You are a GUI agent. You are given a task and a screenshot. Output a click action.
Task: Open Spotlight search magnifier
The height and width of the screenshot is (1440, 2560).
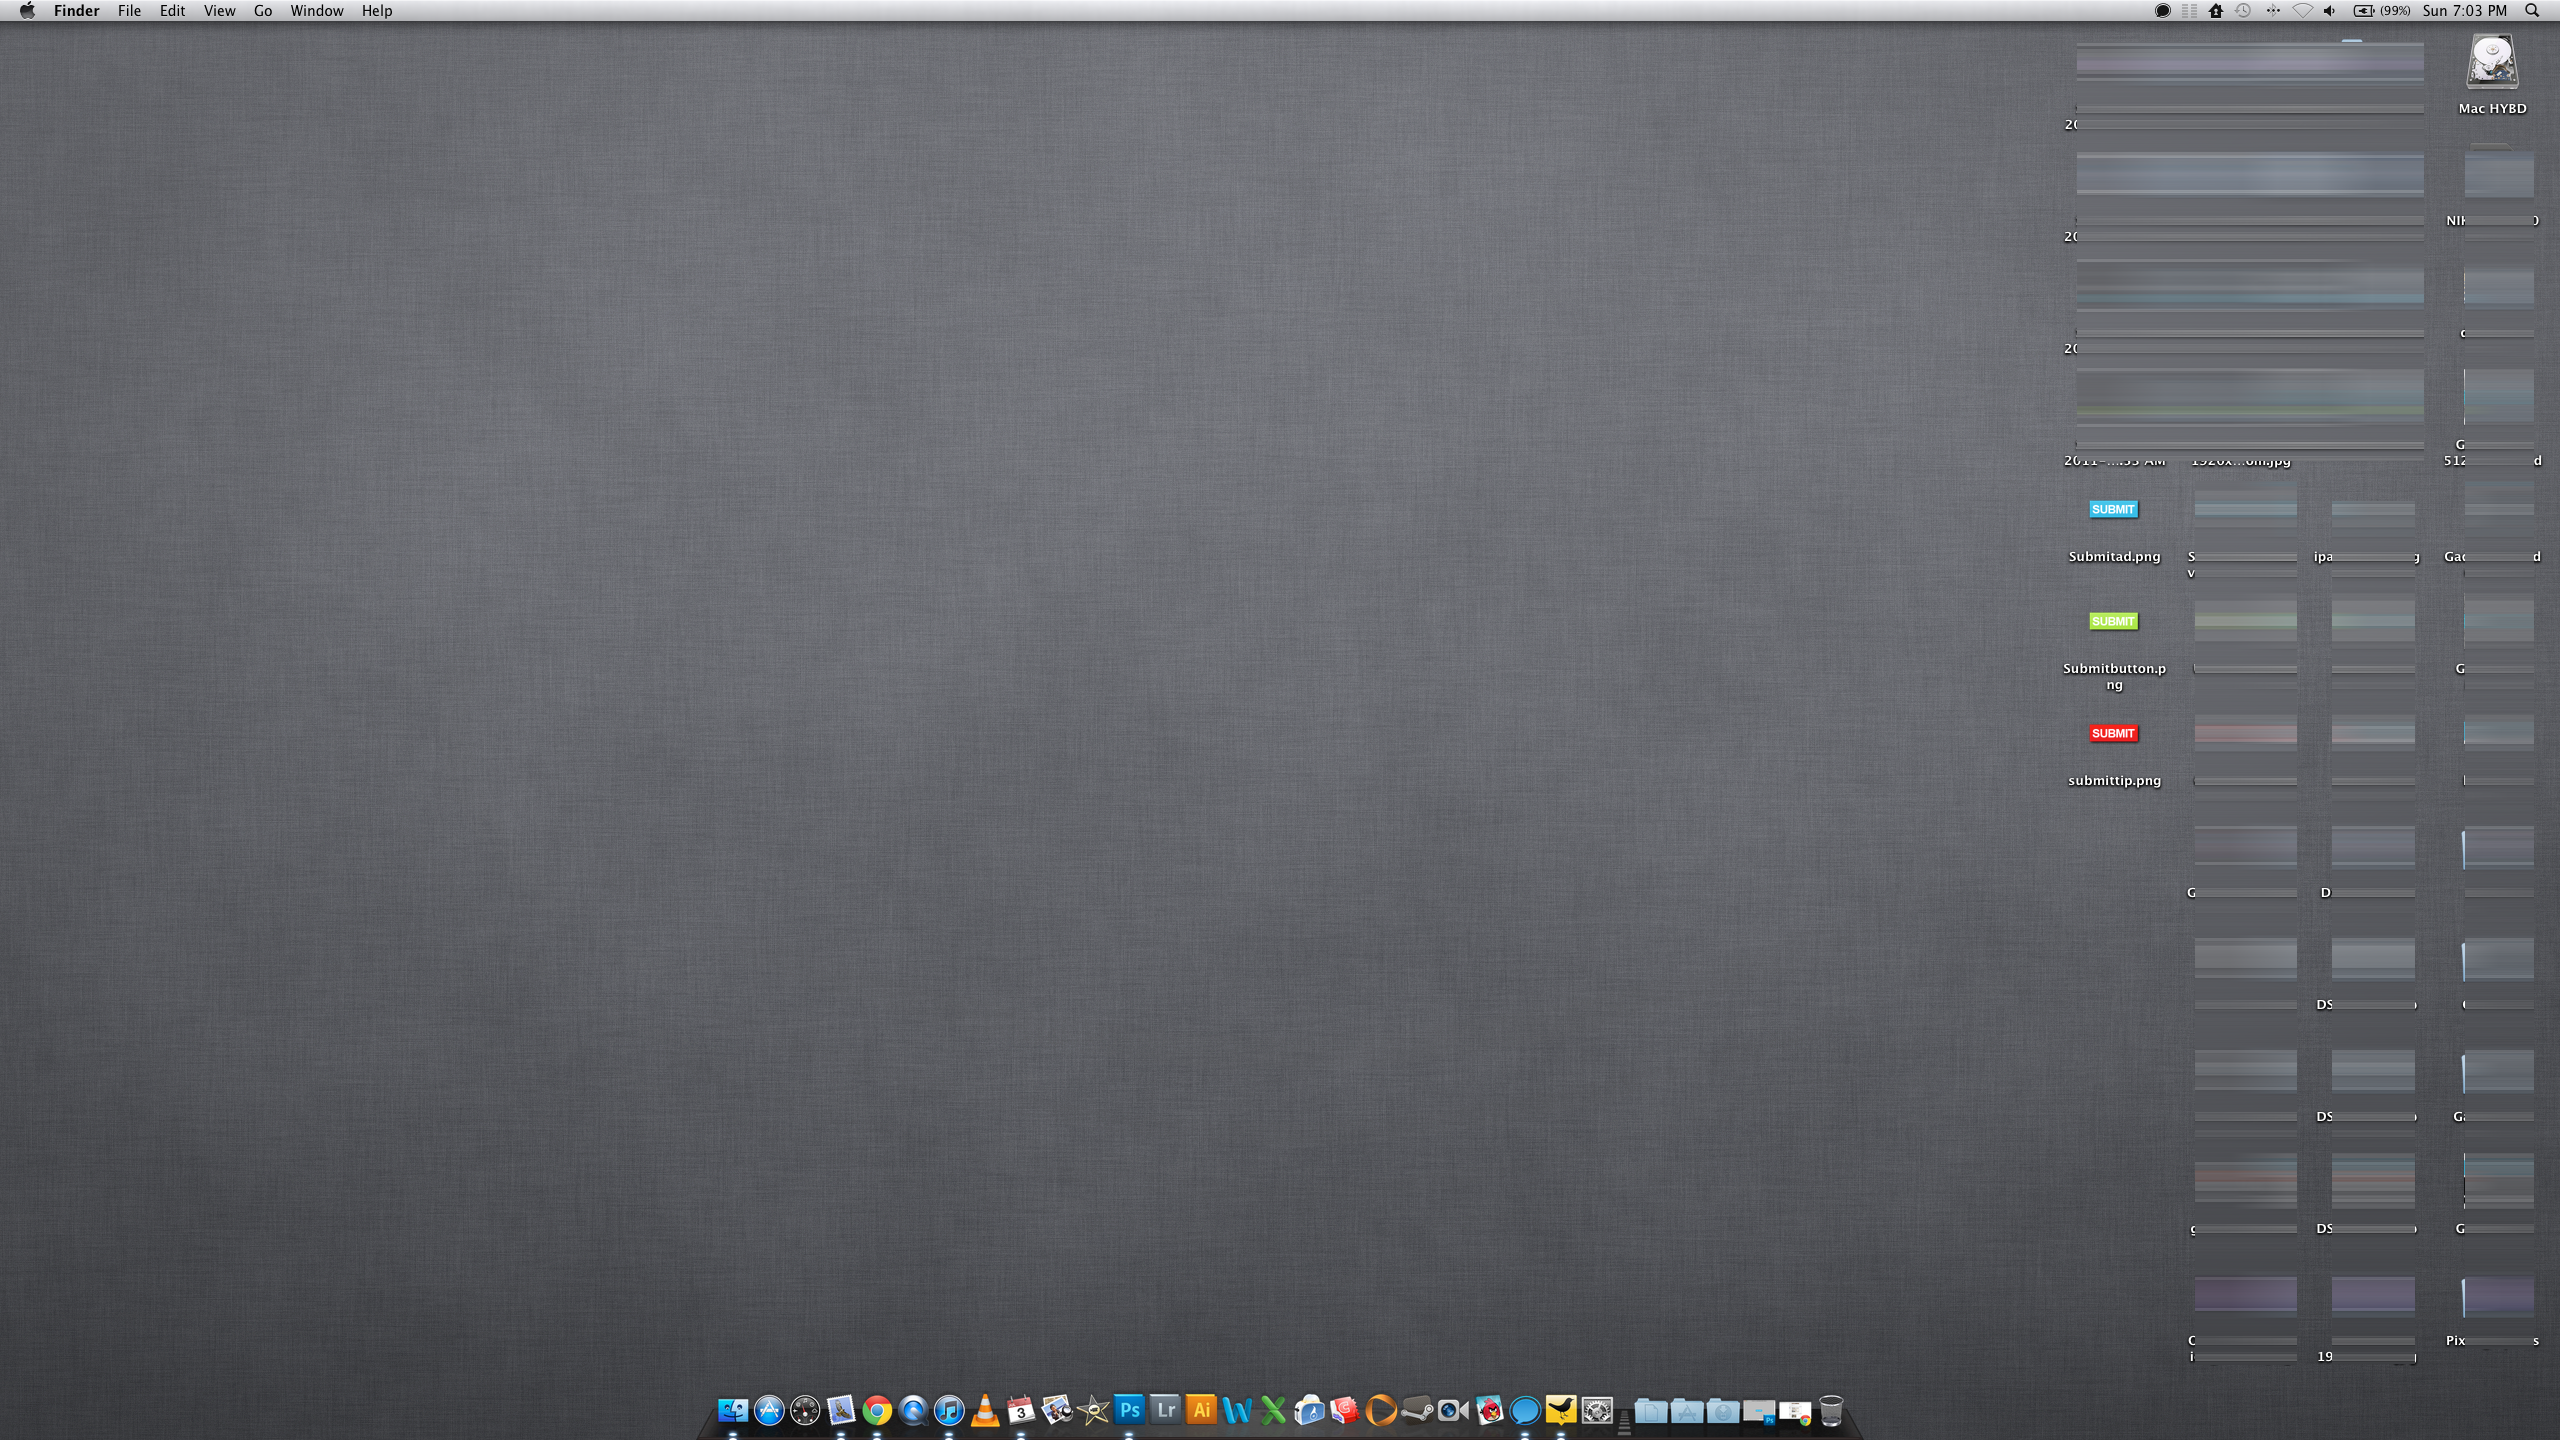(2532, 11)
